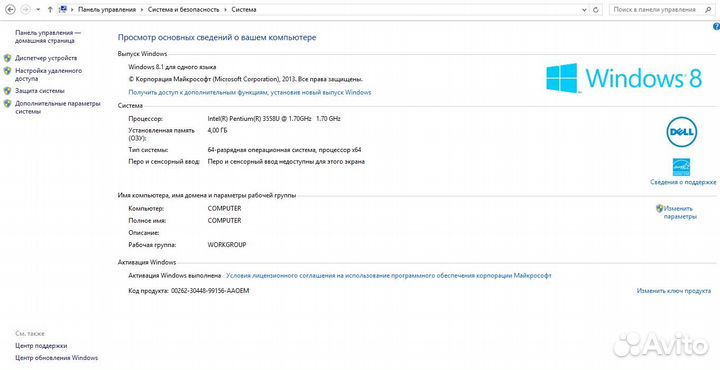Click the 'Windows 8.1 для одного языка' text

(172, 67)
